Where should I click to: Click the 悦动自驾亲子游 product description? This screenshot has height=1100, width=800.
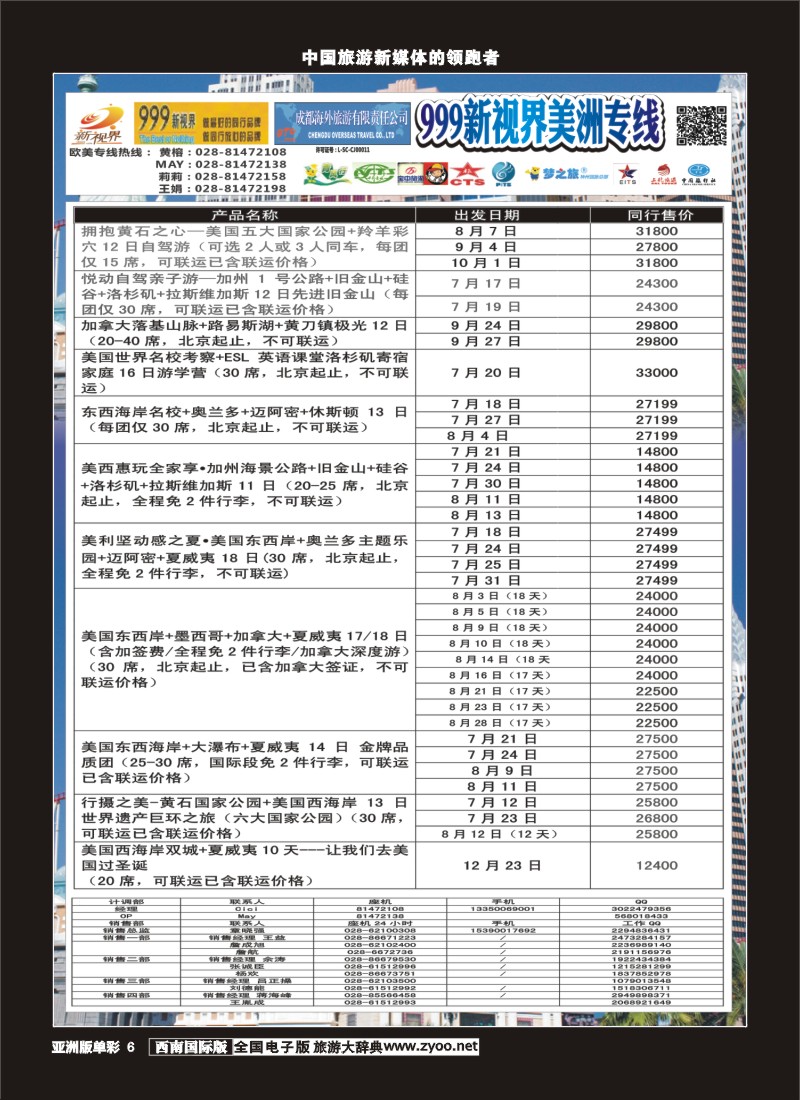pos(245,294)
